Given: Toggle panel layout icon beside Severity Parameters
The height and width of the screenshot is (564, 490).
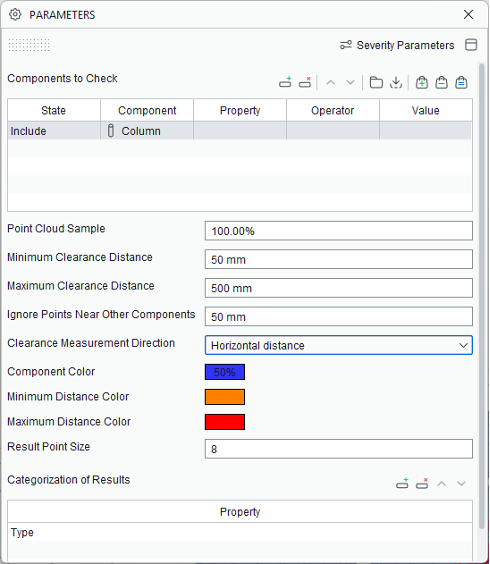Looking at the screenshot, I should (471, 45).
